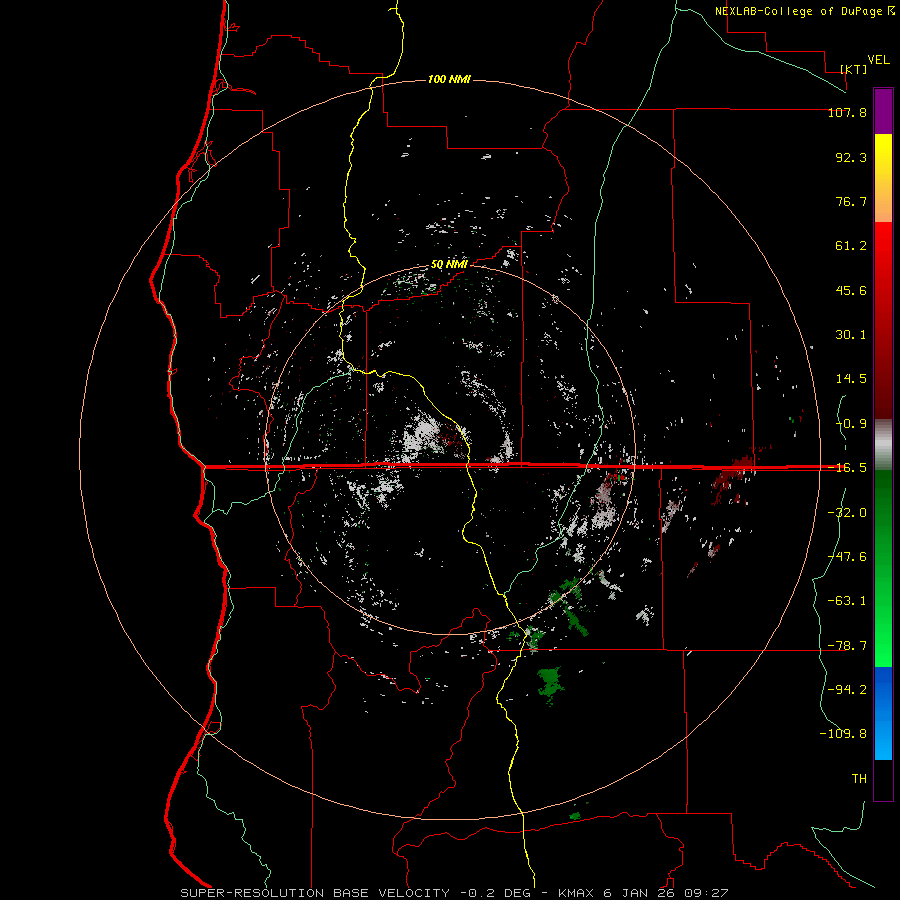Click the 76.7 legend value
The height and width of the screenshot is (900, 900).
coord(851,201)
